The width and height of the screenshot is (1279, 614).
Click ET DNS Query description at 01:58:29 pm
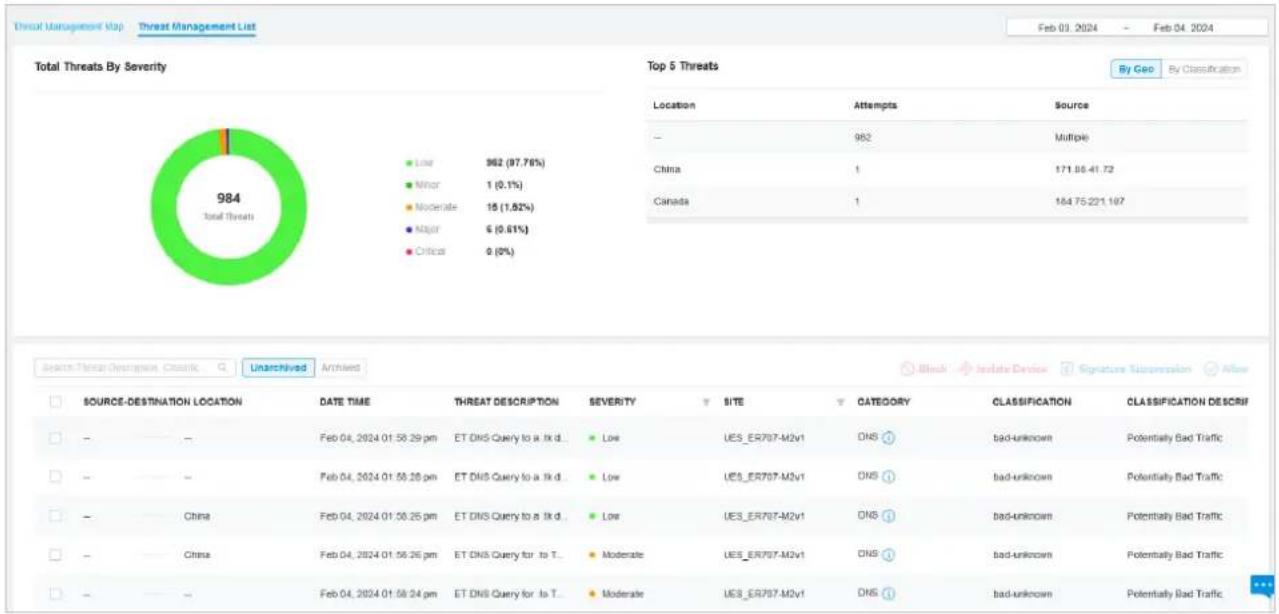(512, 439)
